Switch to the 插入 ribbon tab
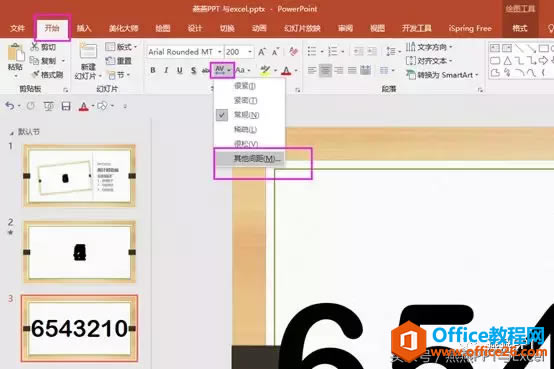 coord(84,28)
